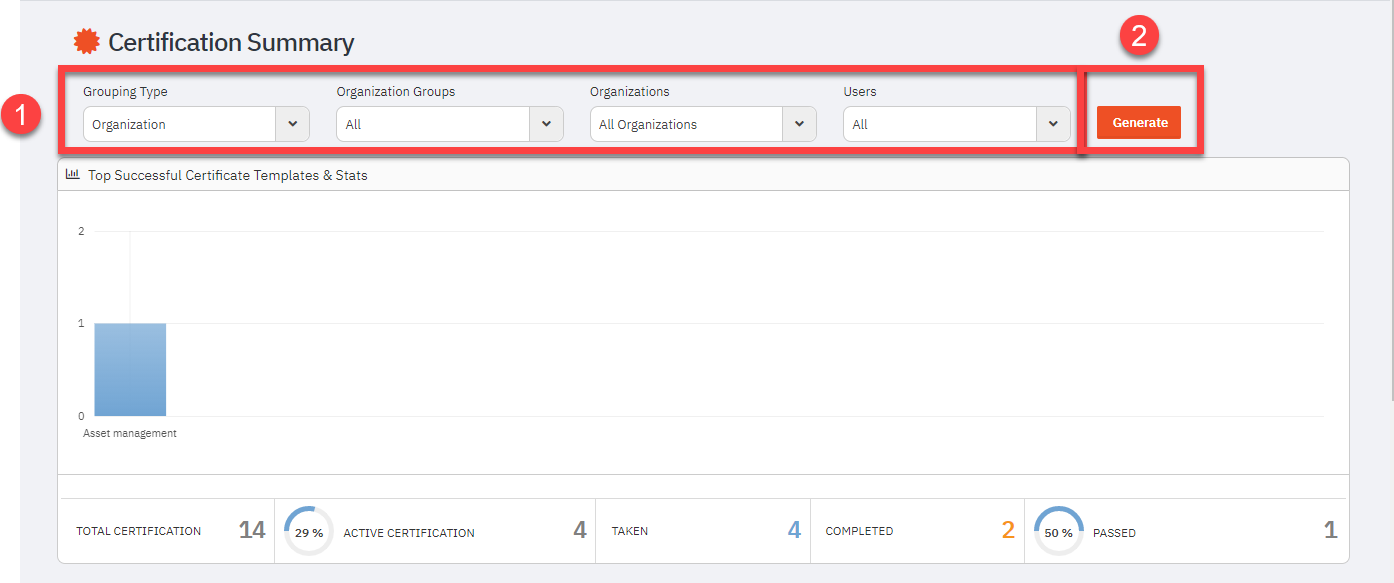
Task: Click the orange Generate button
Action: pos(1139,123)
